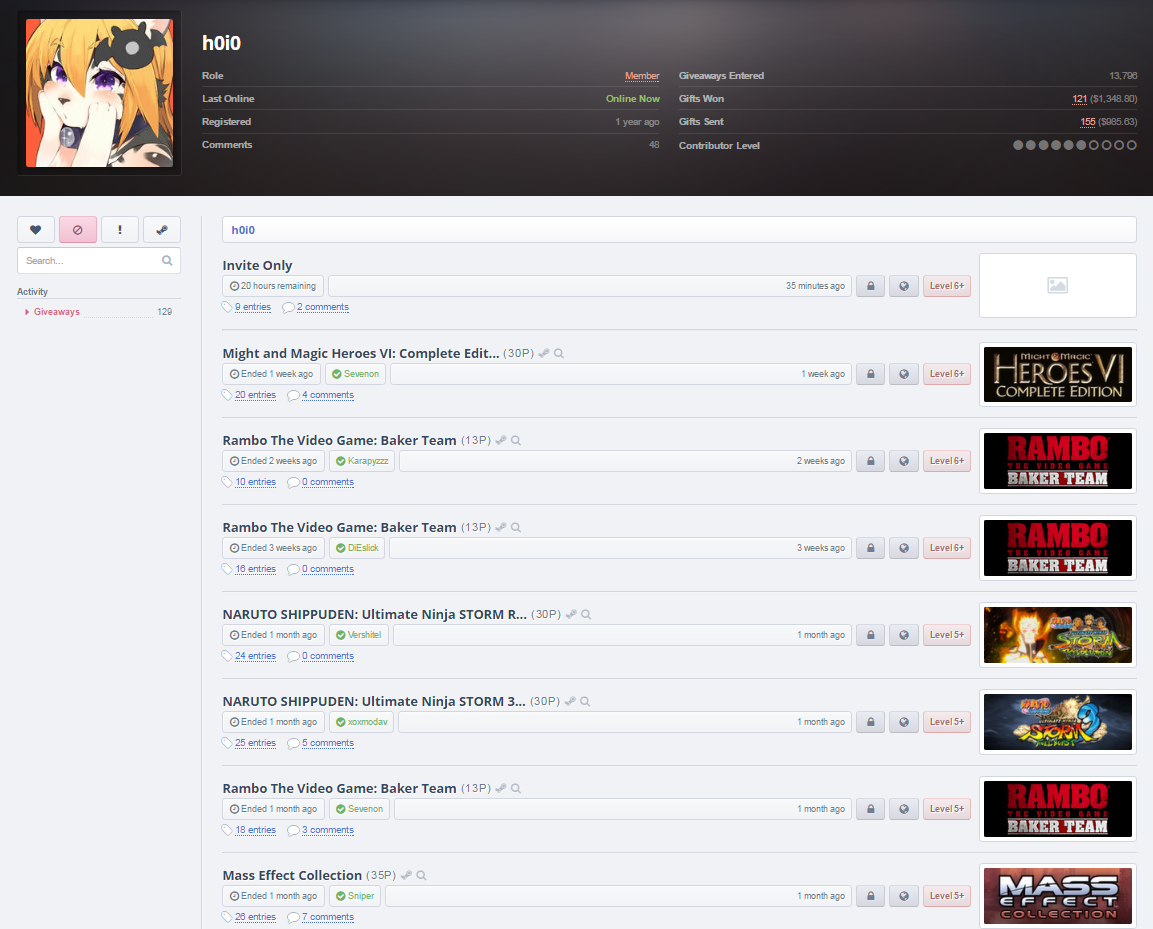This screenshot has width=1153, height=929.
Task: Open 3 comments on Rambo giveaway
Action: coord(328,830)
